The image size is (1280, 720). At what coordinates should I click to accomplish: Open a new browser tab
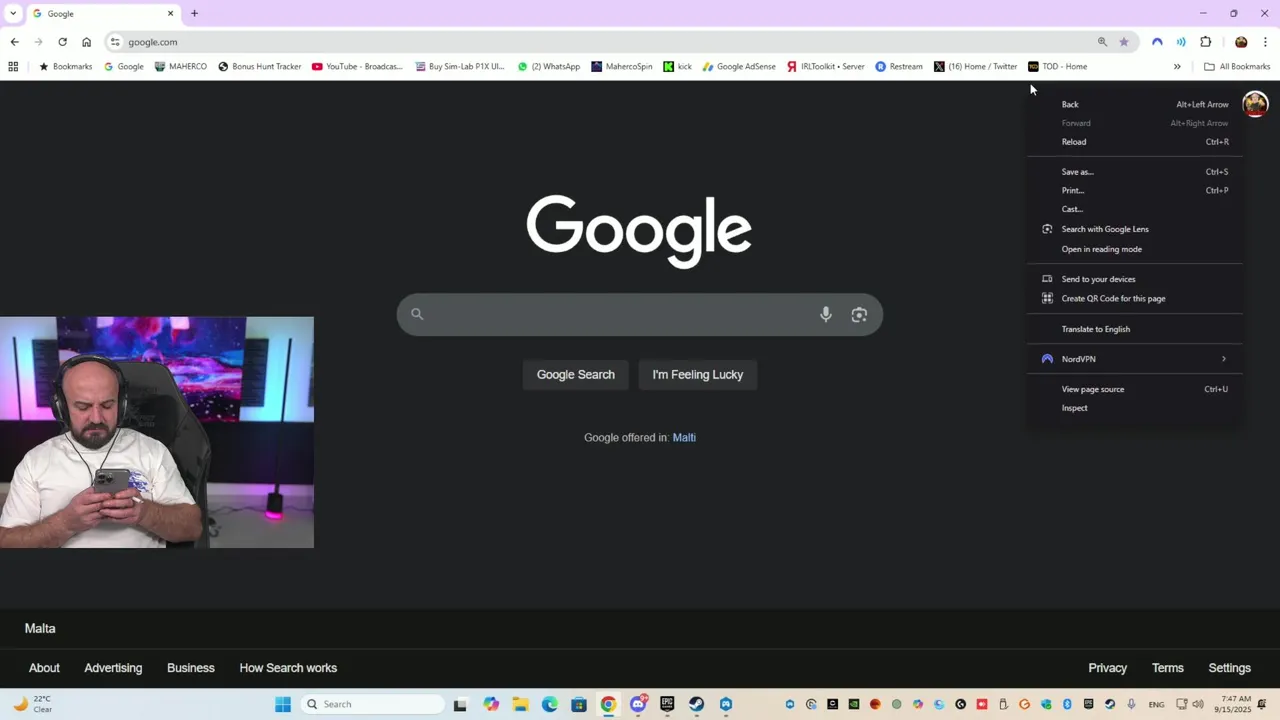(x=194, y=13)
